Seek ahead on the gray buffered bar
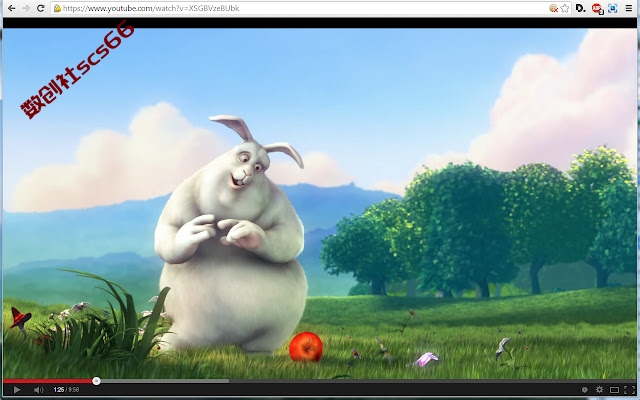640x400 pixels. (164, 381)
